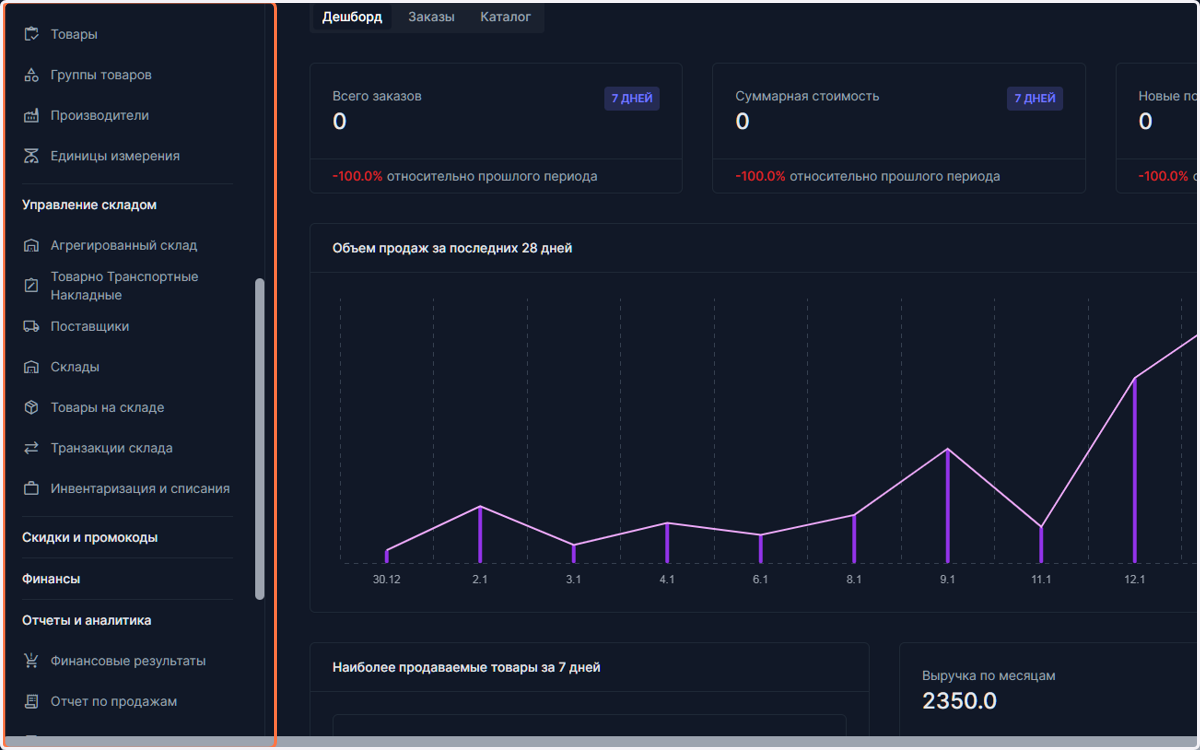Expand the Скидки и промокоды section
The width and height of the screenshot is (1200, 750).
click(90, 537)
